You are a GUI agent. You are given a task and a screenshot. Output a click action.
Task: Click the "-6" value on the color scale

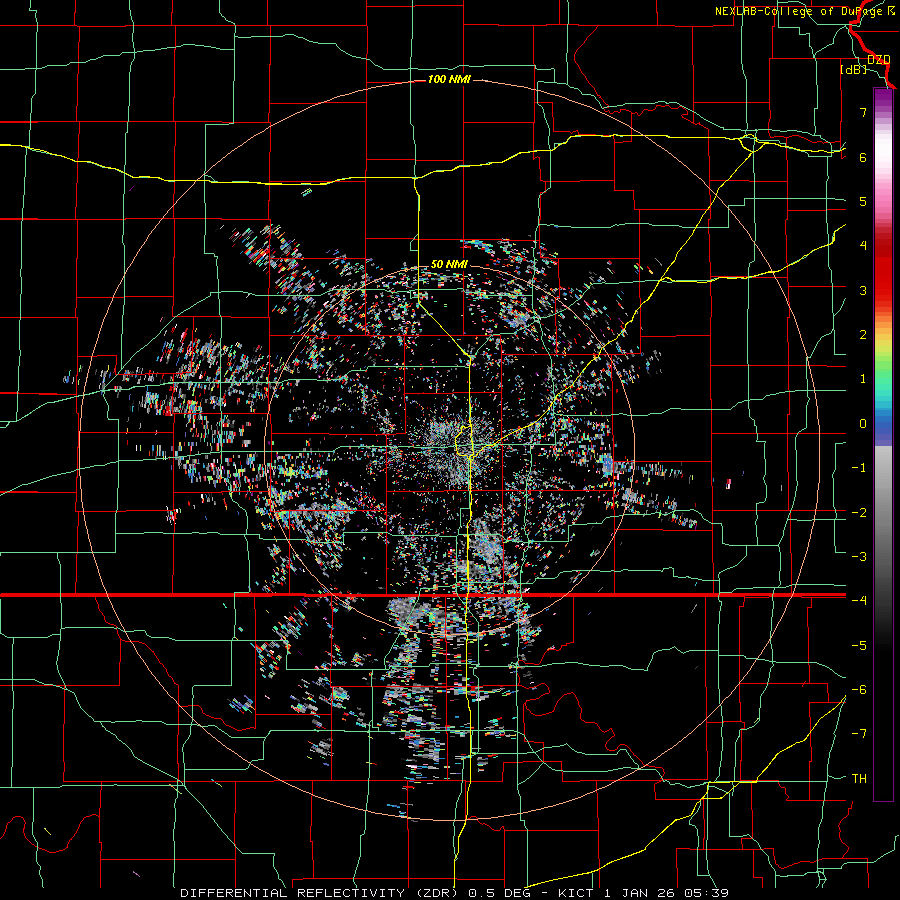pos(859,690)
